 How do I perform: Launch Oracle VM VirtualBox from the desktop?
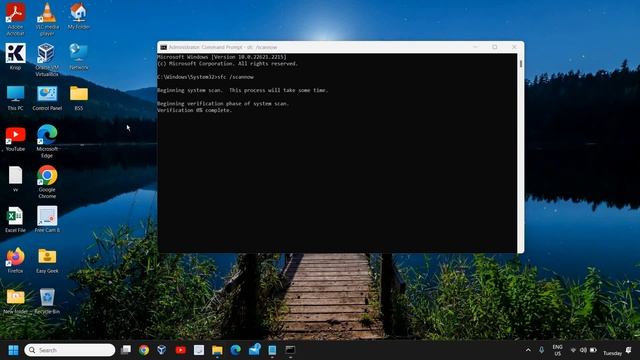point(47,60)
